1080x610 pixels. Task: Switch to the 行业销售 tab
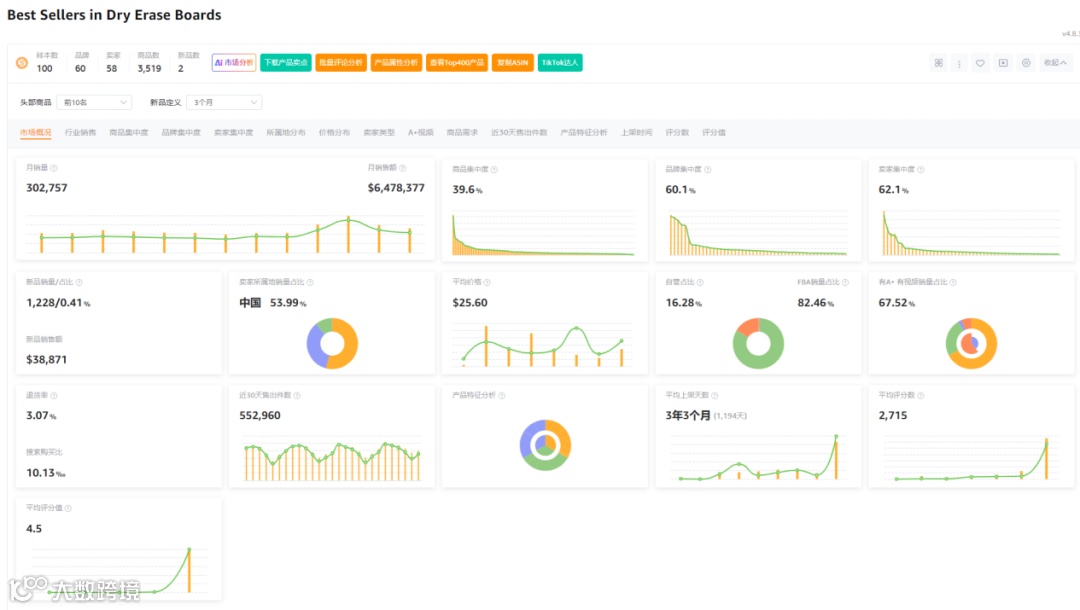81,133
